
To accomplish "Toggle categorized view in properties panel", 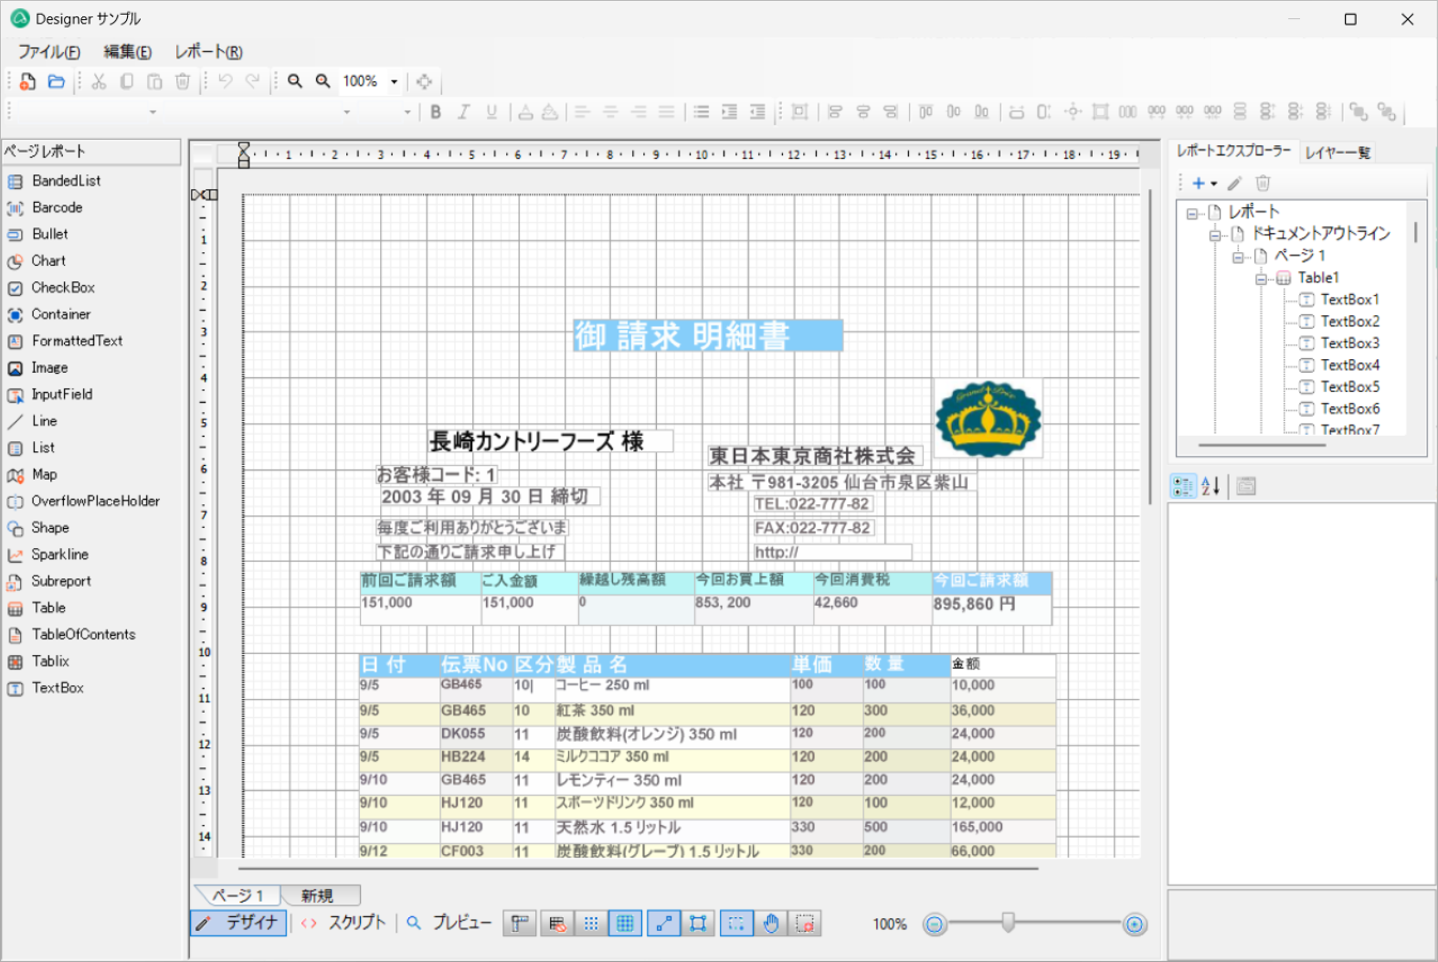I will (x=1183, y=487).
